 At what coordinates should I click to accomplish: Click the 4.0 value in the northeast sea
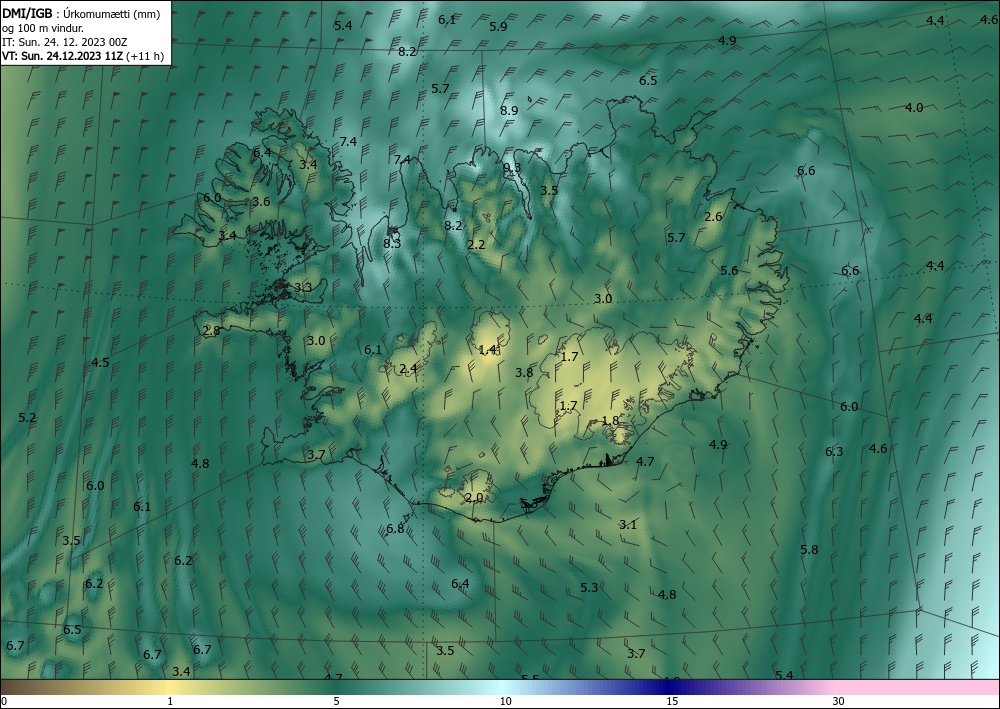pyautogui.click(x=915, y=108)
